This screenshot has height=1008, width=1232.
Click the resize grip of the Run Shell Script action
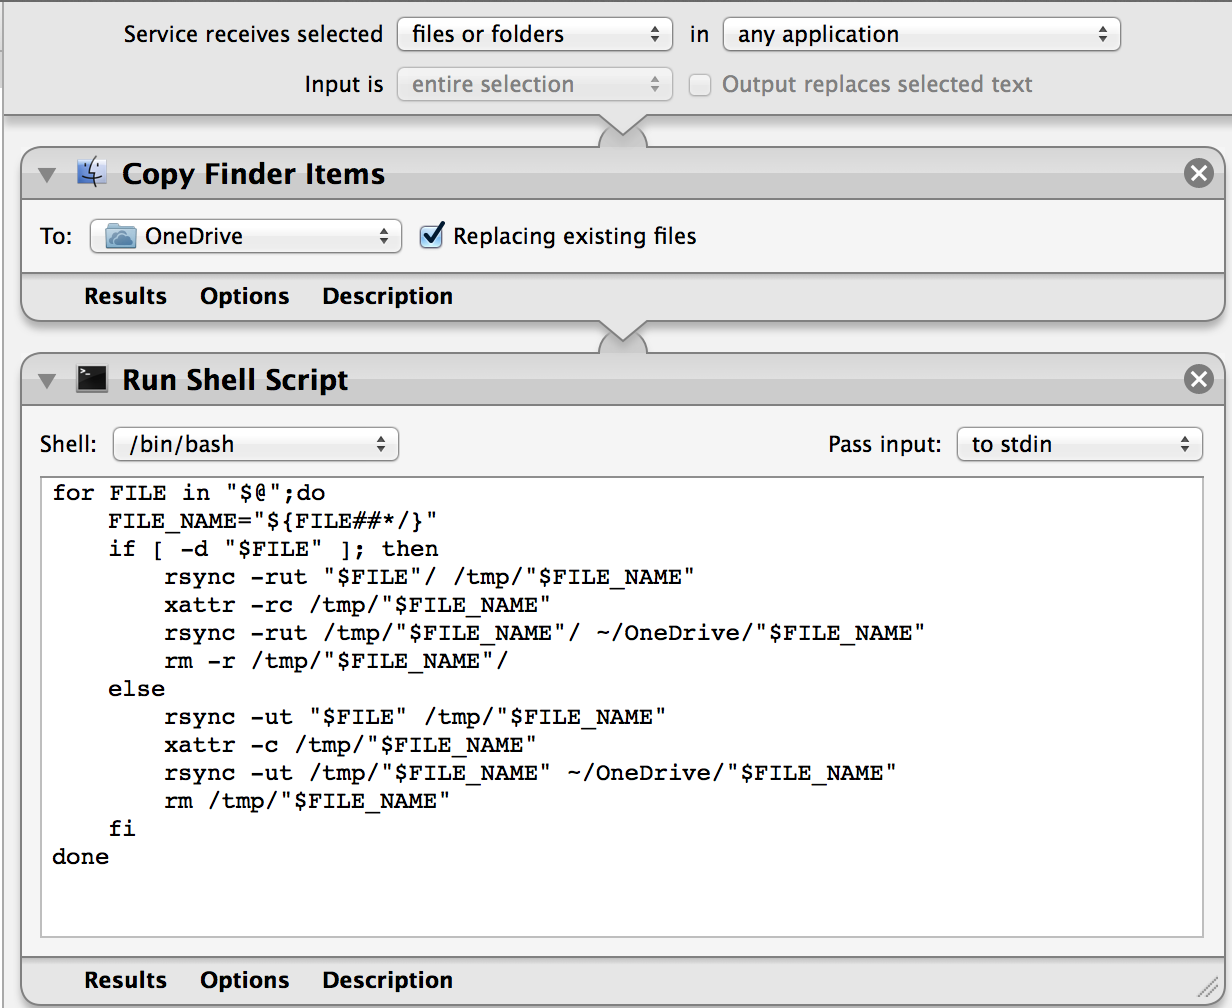pyautogui.click(x=1207, y=985)
